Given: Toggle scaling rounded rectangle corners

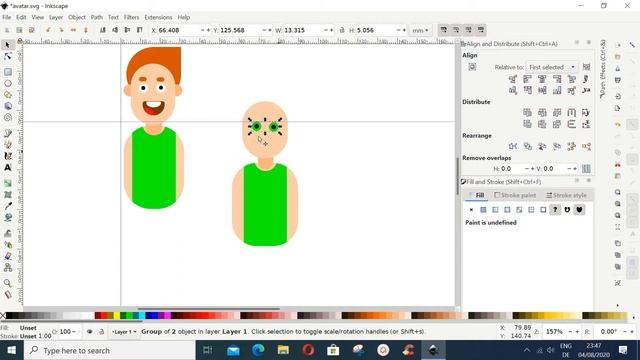Looking at the screenshot, I should click(456, 30).
